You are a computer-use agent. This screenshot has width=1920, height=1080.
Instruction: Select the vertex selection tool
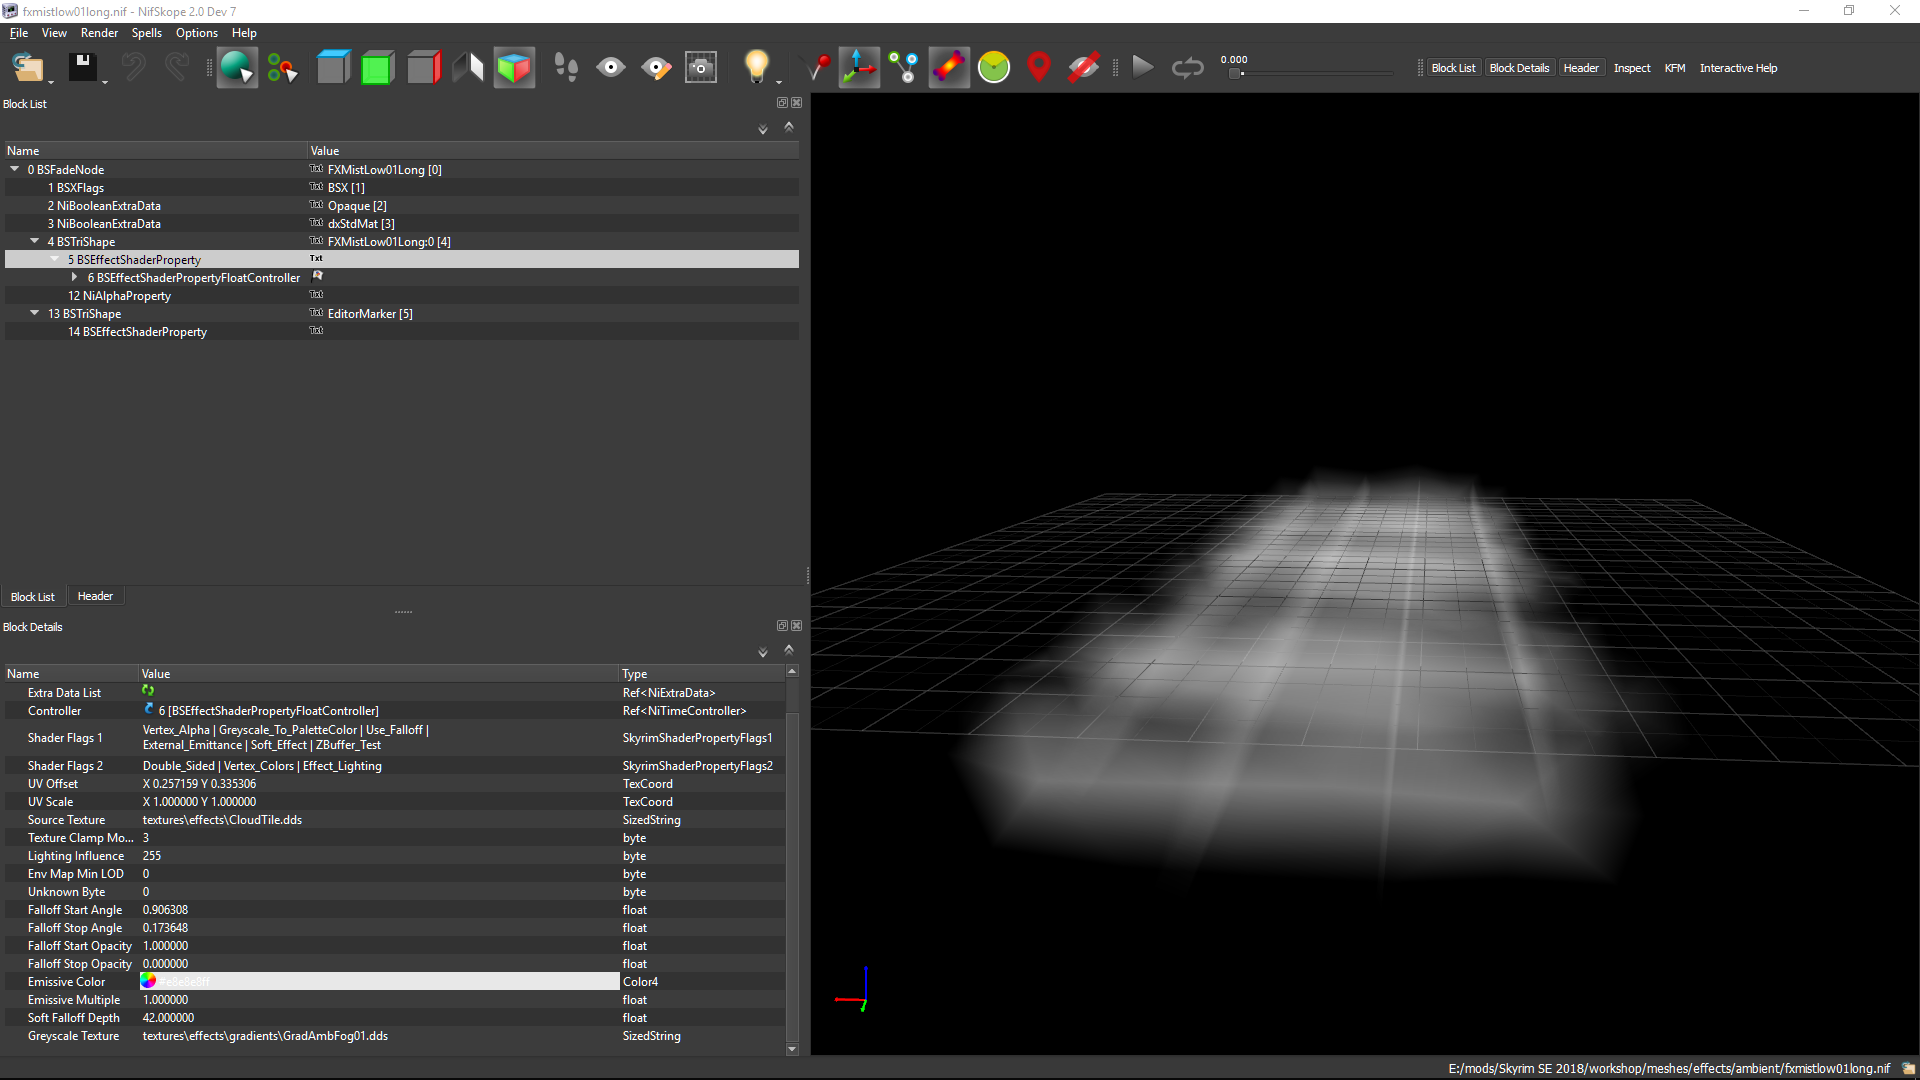[x=283, y=68]
